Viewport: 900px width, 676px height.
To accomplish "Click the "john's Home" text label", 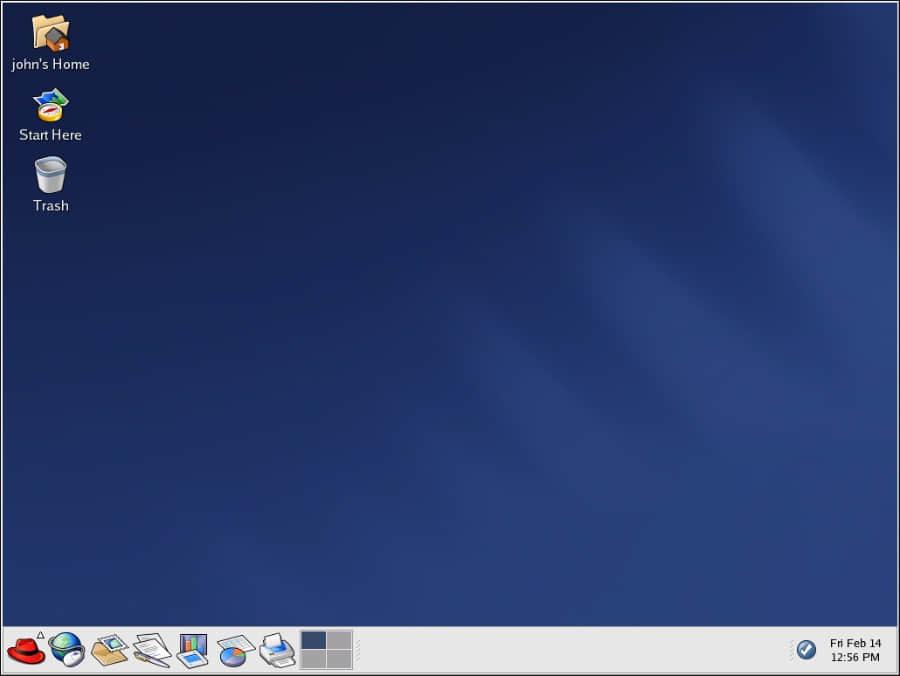I will [50, 64].
